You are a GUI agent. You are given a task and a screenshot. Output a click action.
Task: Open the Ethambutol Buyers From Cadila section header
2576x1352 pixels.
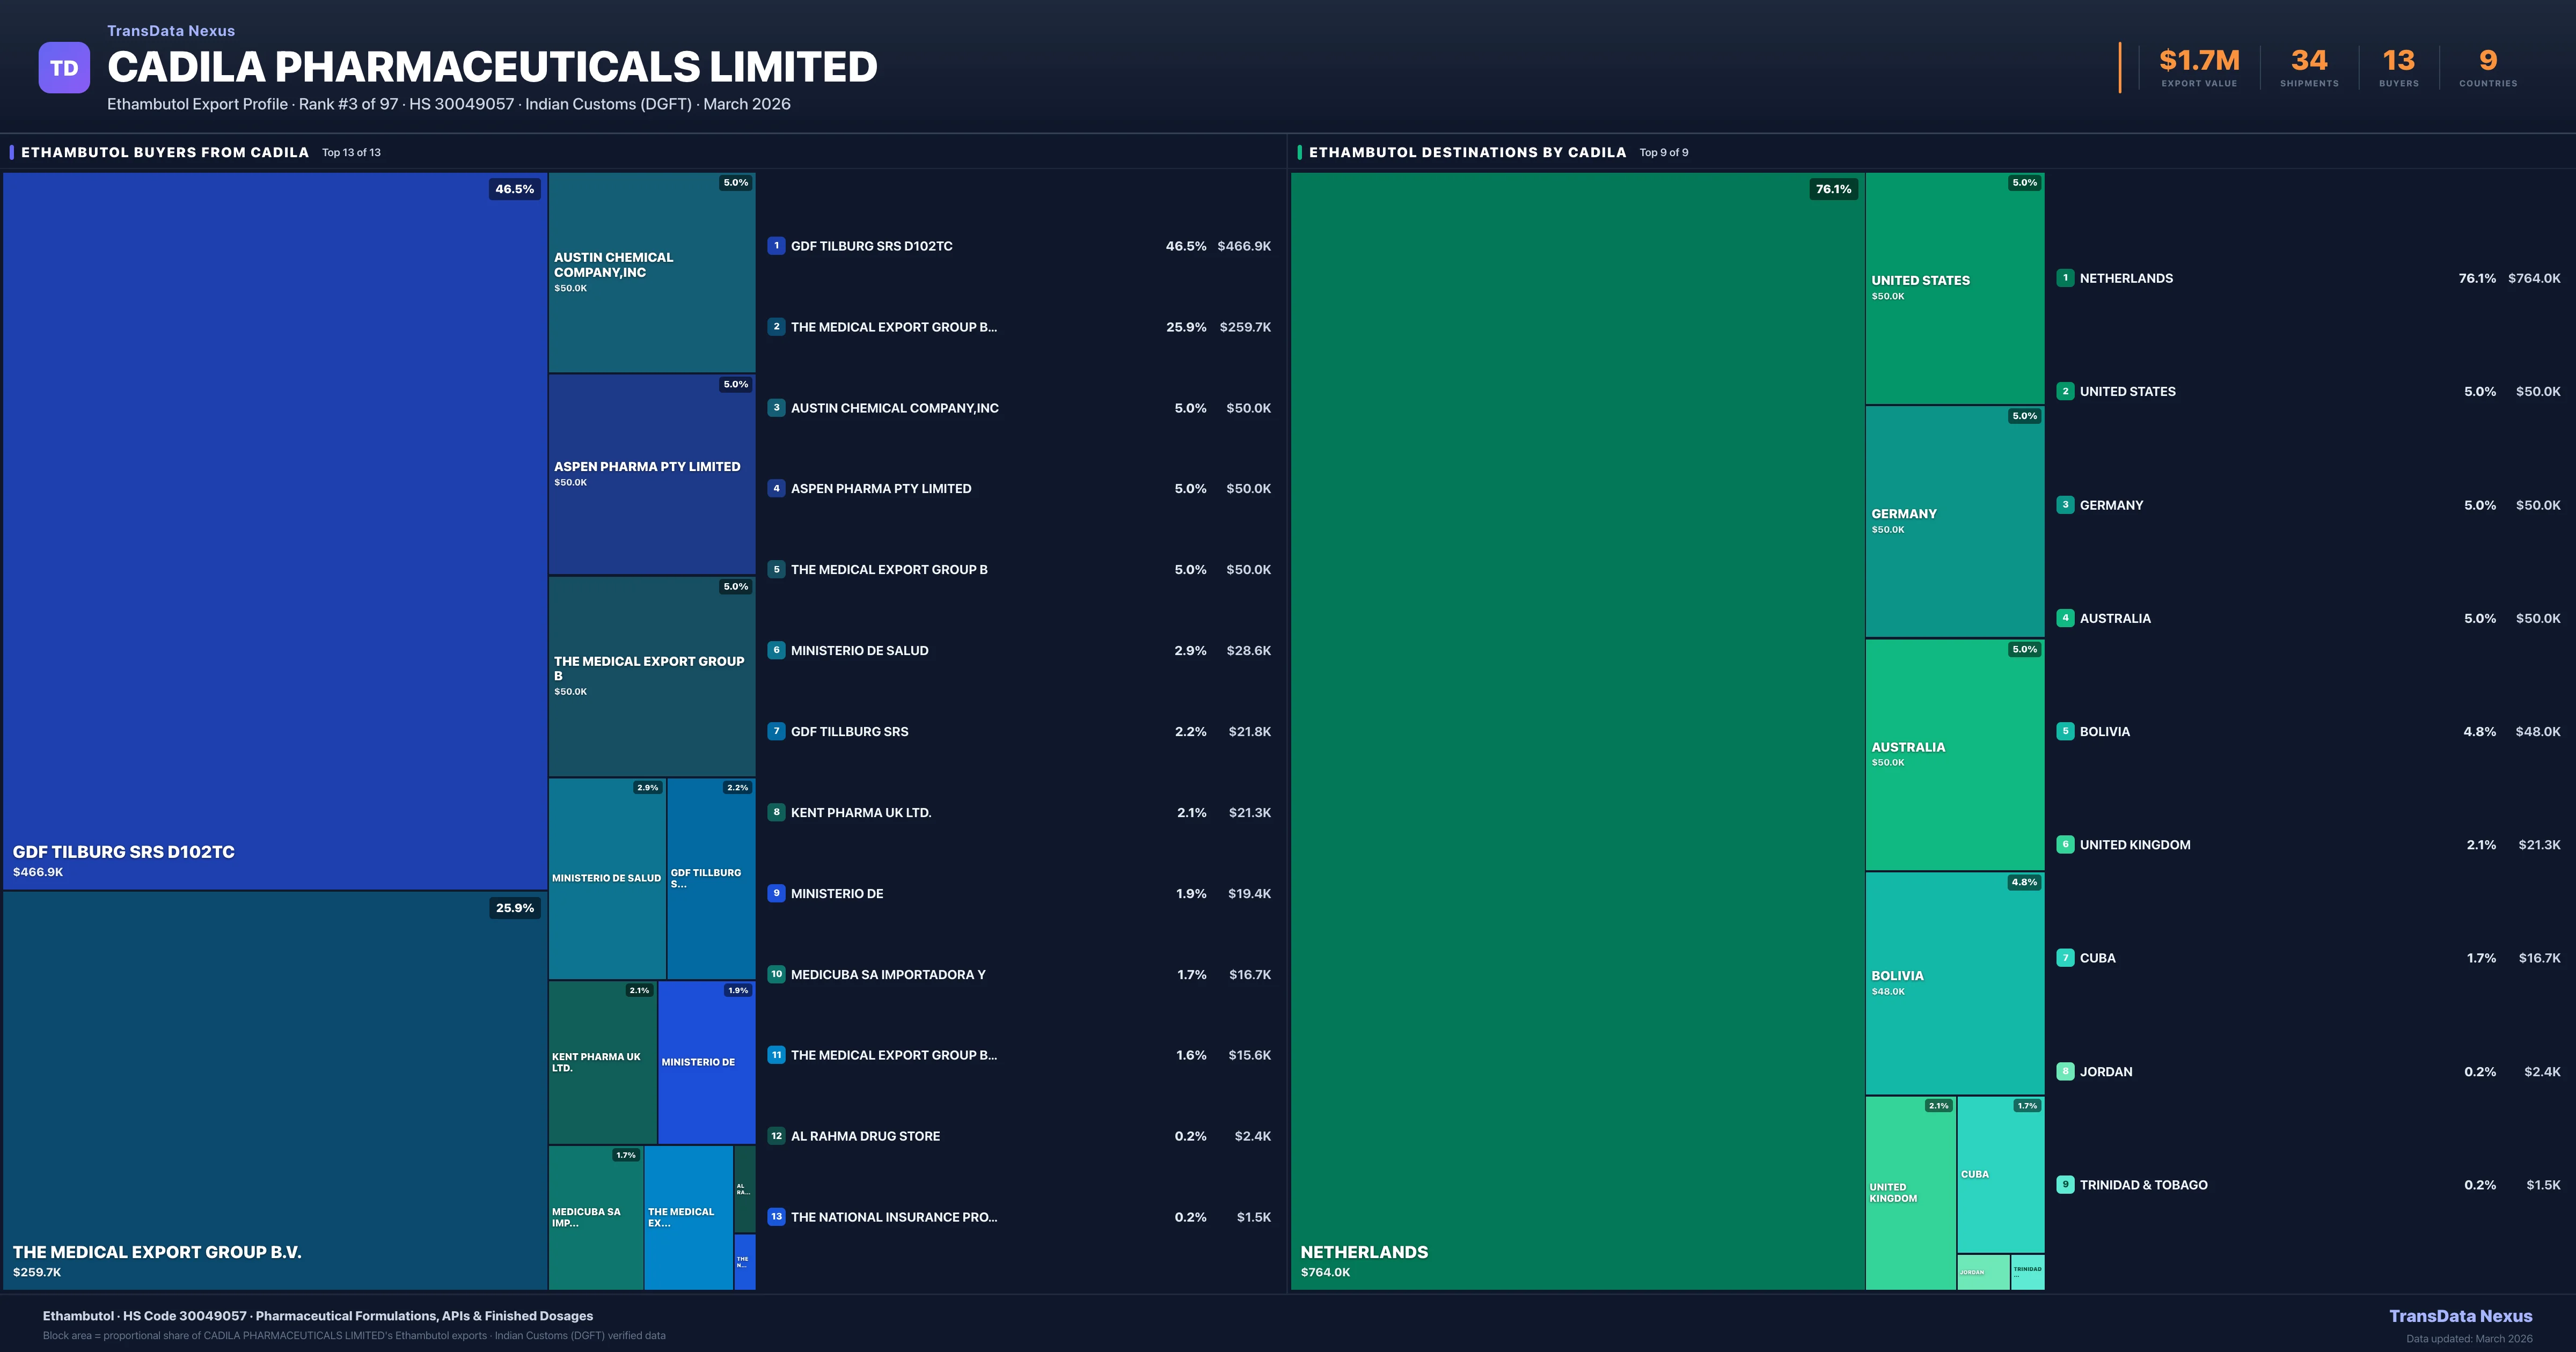(165, 152)
